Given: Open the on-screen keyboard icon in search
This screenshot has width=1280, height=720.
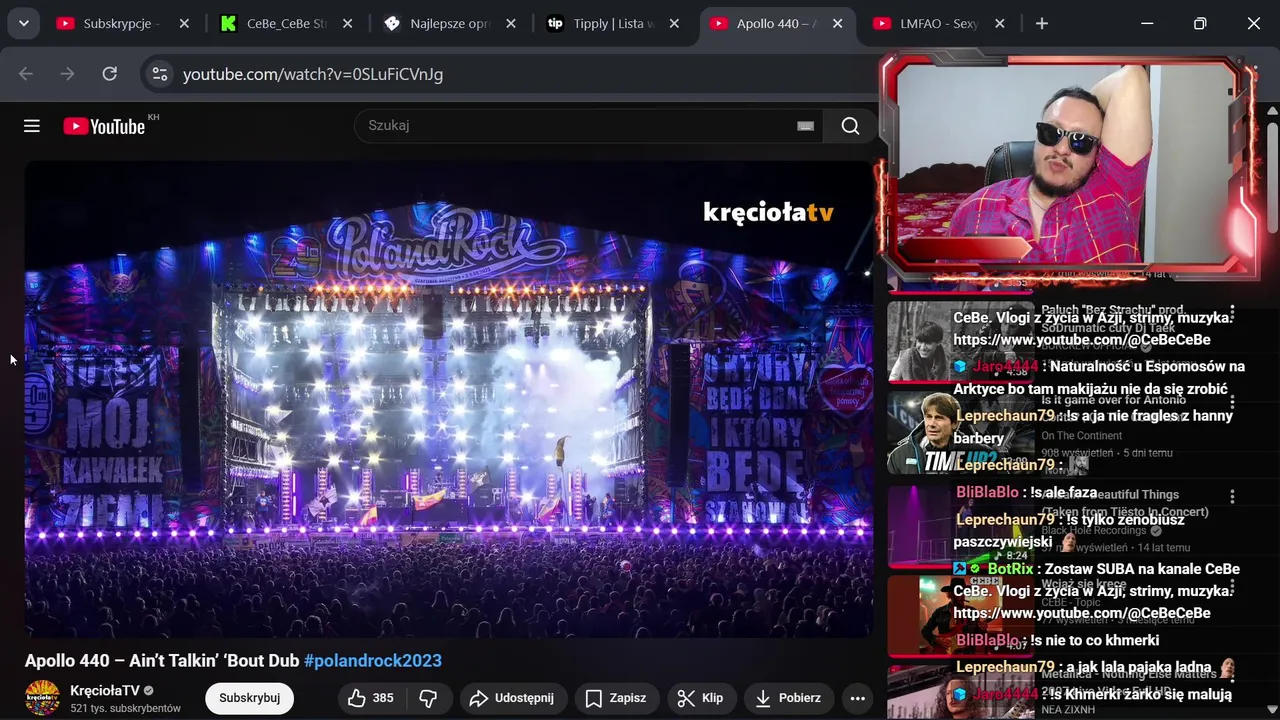Looking at the screenshot, I should pyautogui.click(x=805, y=126).
